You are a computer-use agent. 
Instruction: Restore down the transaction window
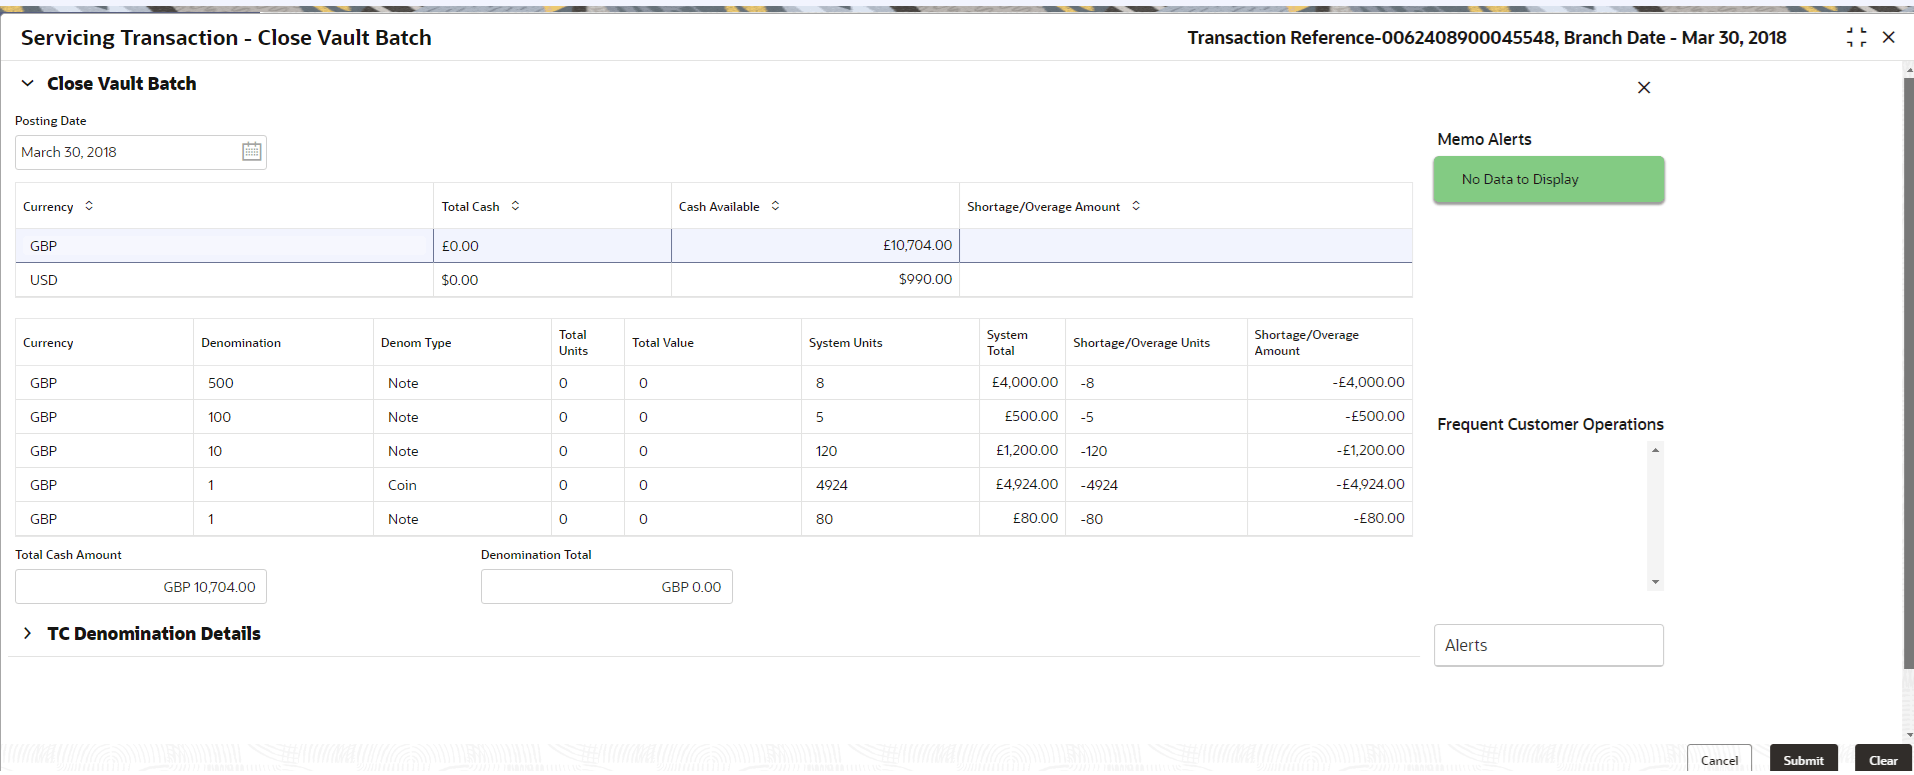(1856, 38)
